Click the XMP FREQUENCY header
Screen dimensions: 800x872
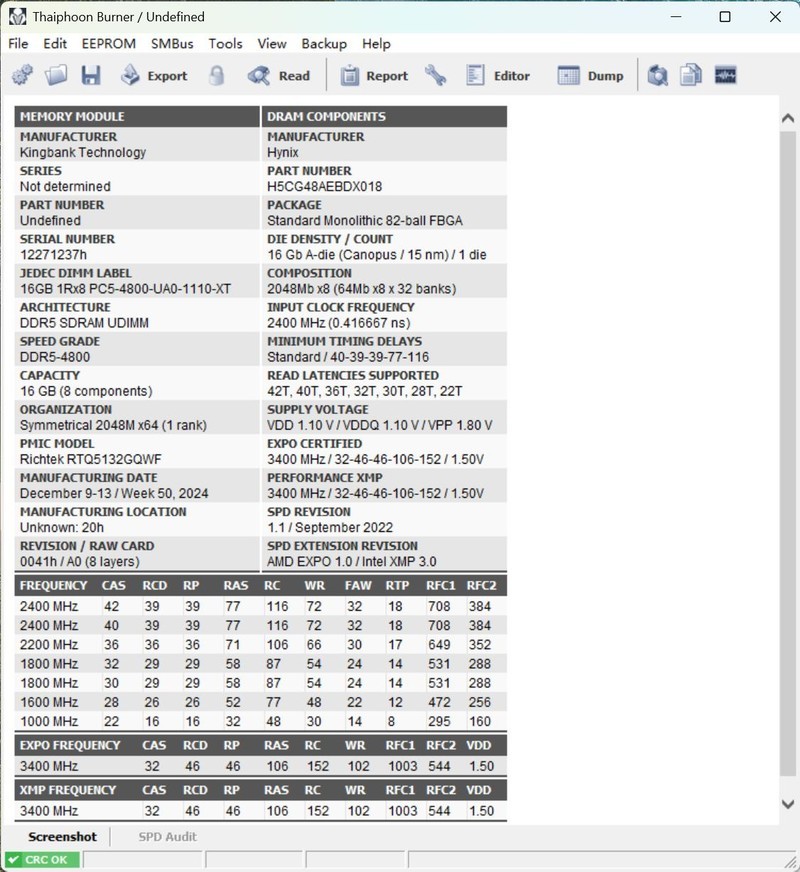(68, 790)
